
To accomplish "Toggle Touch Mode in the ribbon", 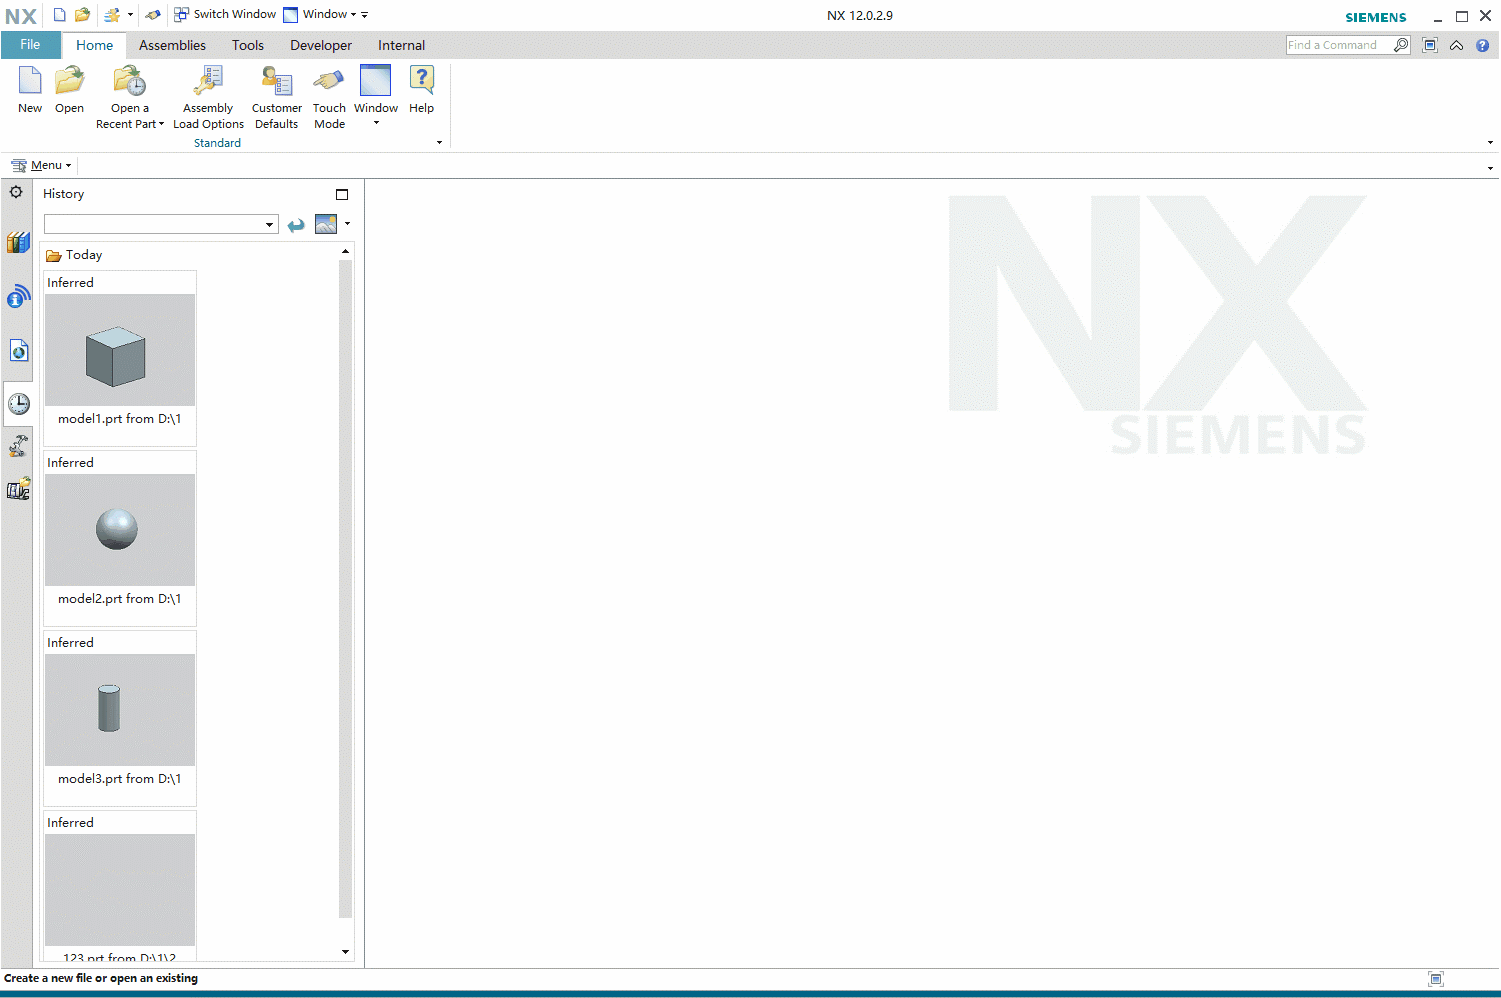I will (329, 97).
